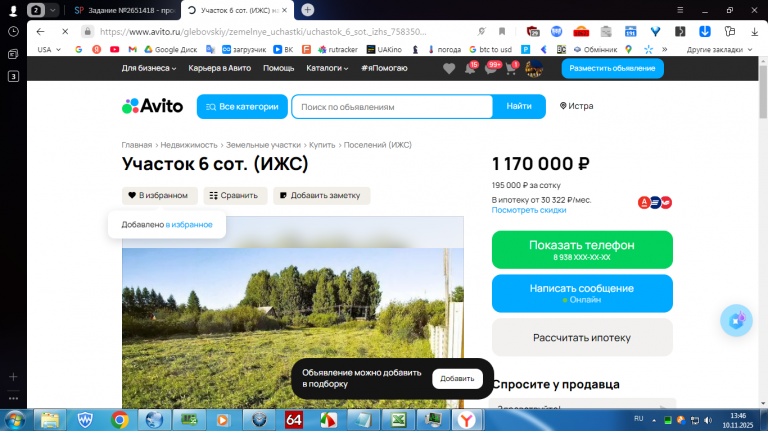768x431 pixels.
Task: Open the Windows Start button
Action: pos(14,420)
